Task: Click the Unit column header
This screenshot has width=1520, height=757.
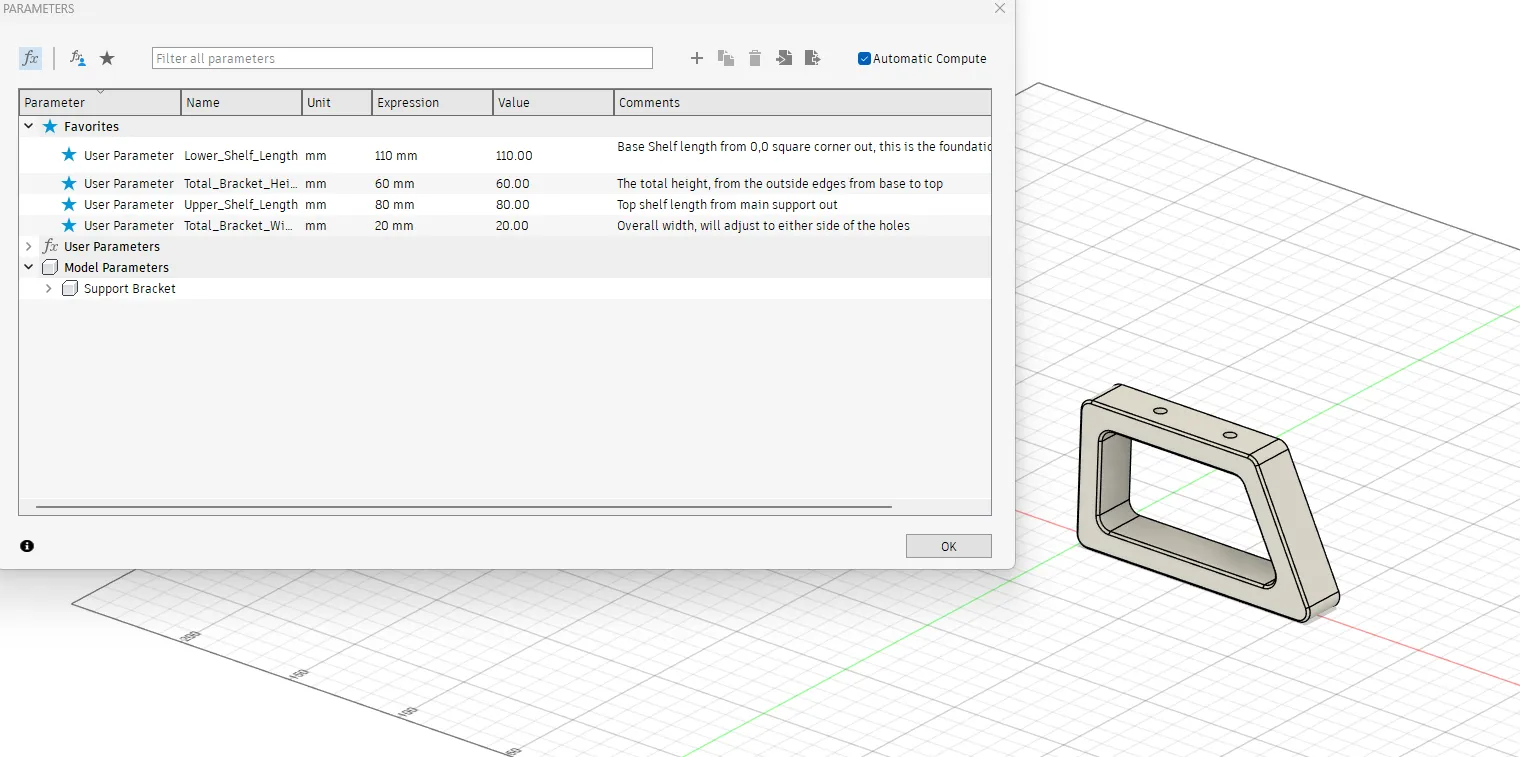Action: 337,102
